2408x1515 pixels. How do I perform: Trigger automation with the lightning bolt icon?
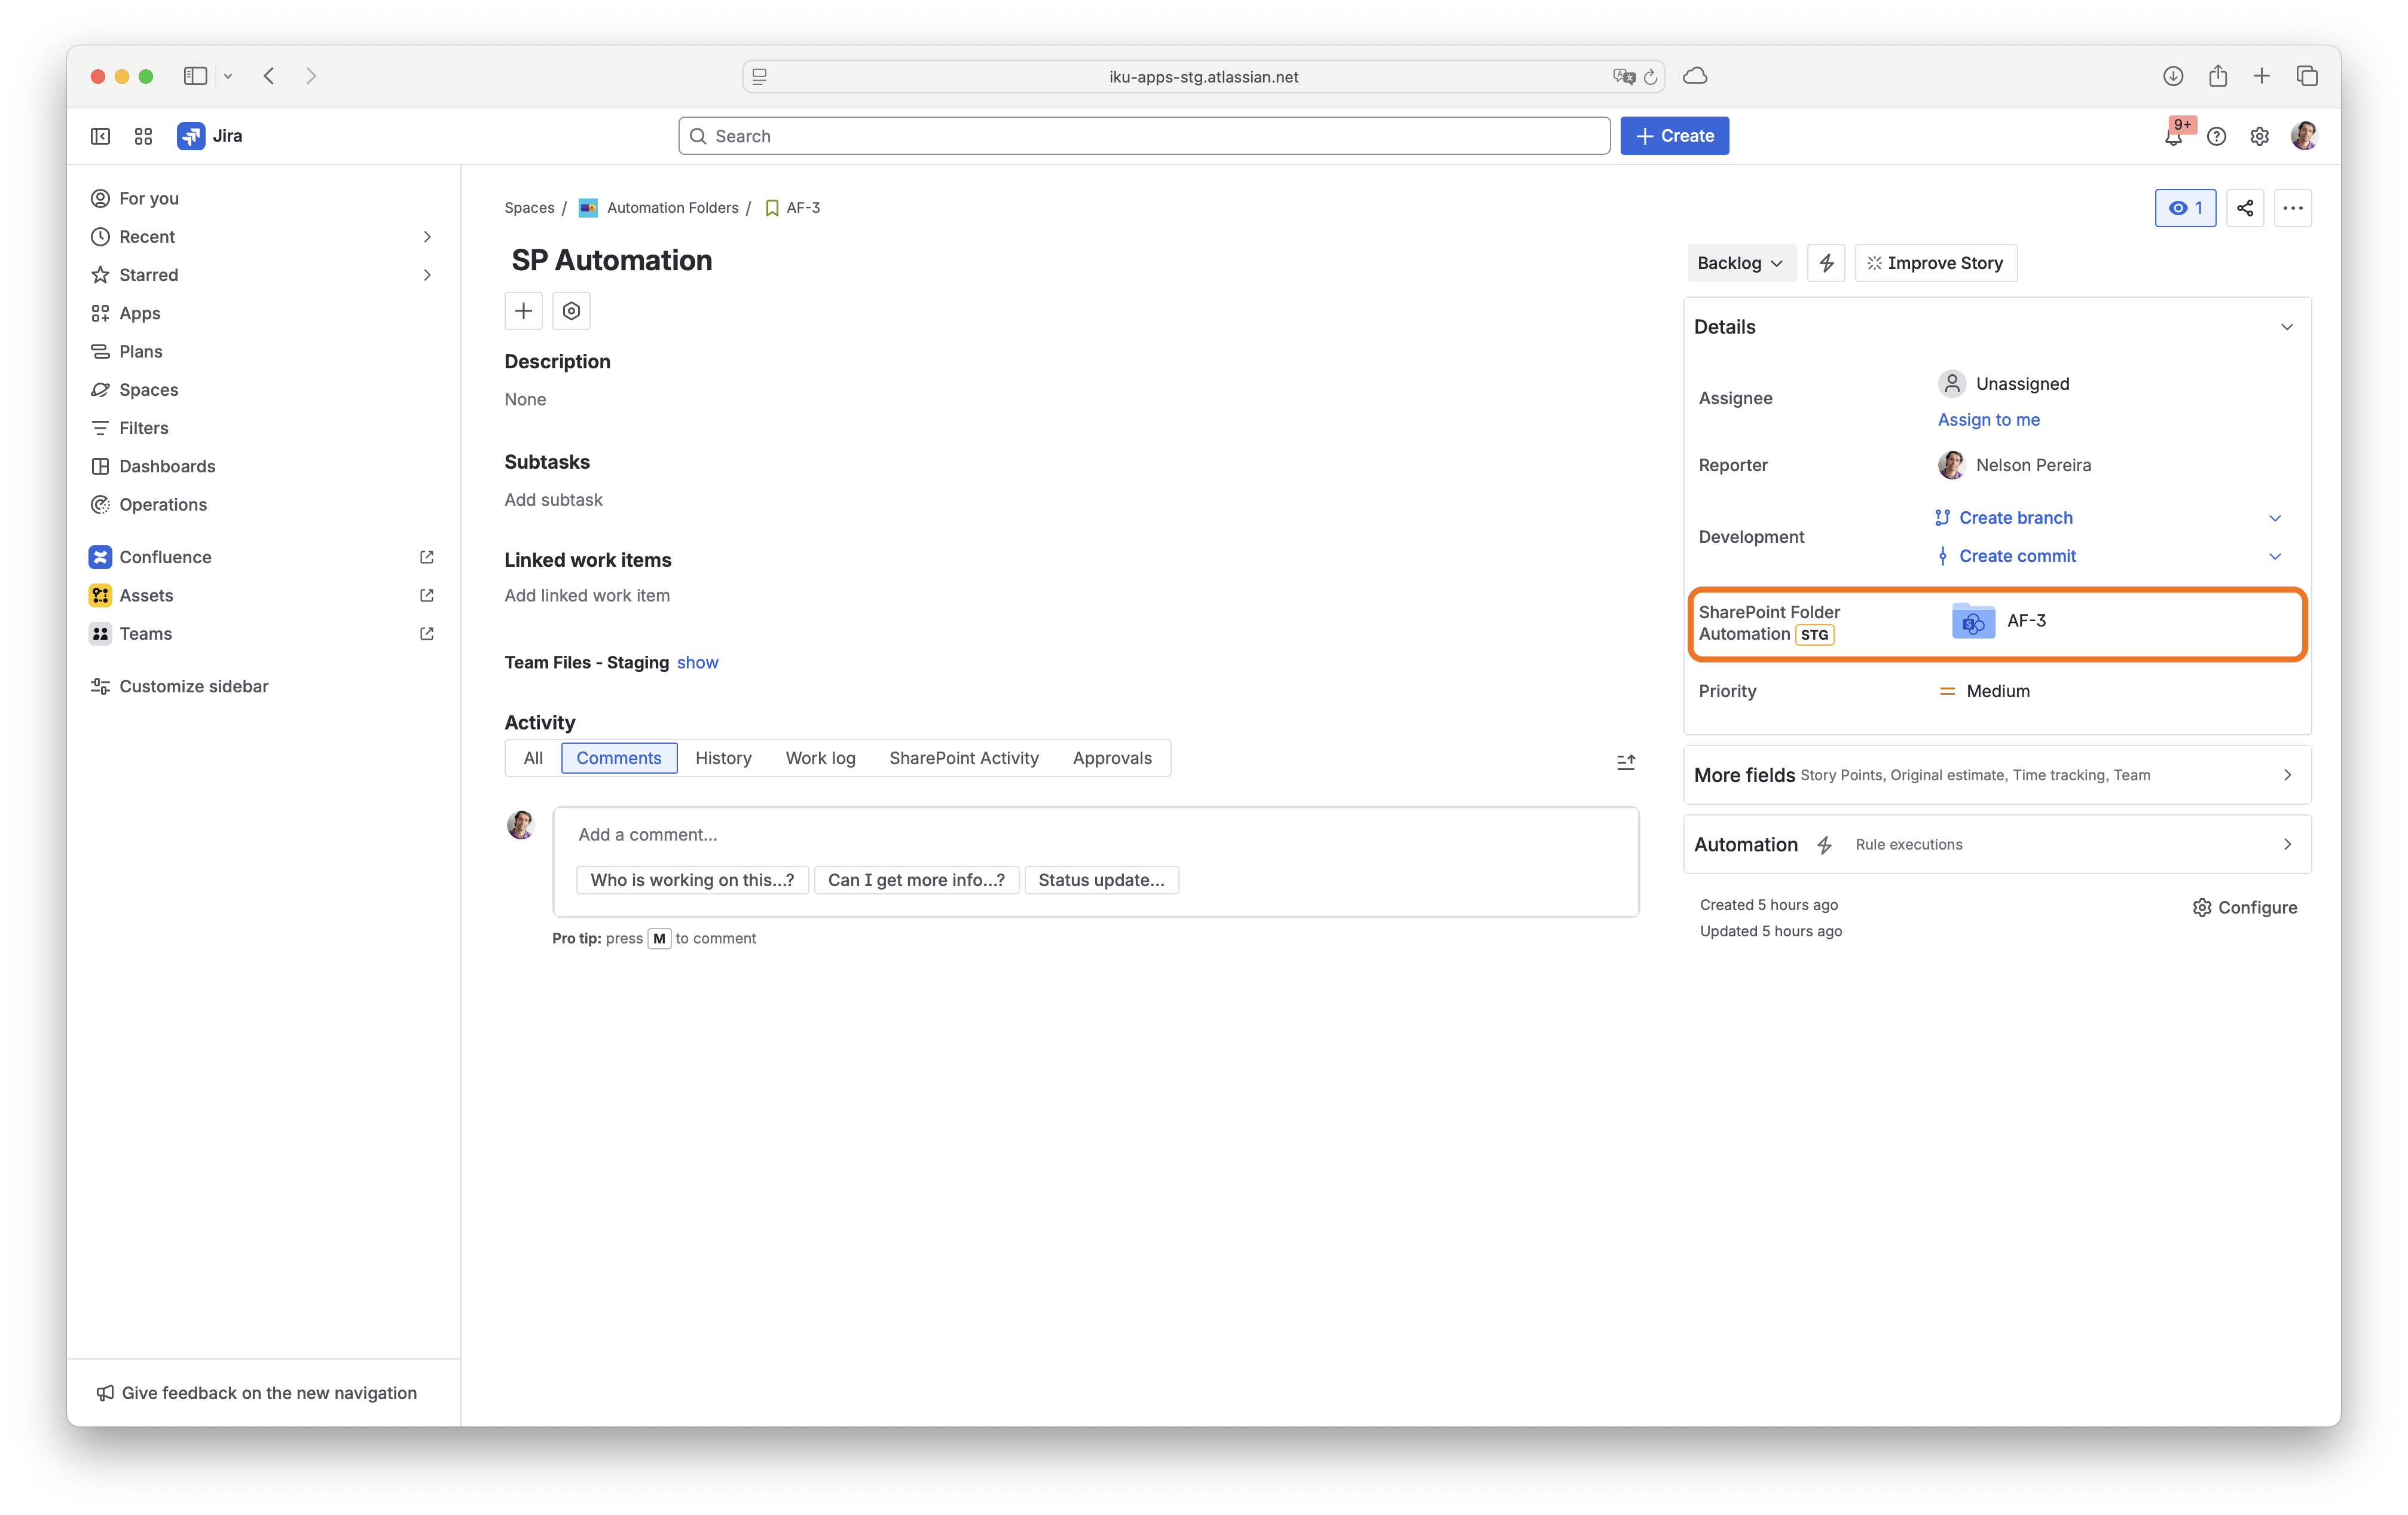click(x=1826, y=262)
